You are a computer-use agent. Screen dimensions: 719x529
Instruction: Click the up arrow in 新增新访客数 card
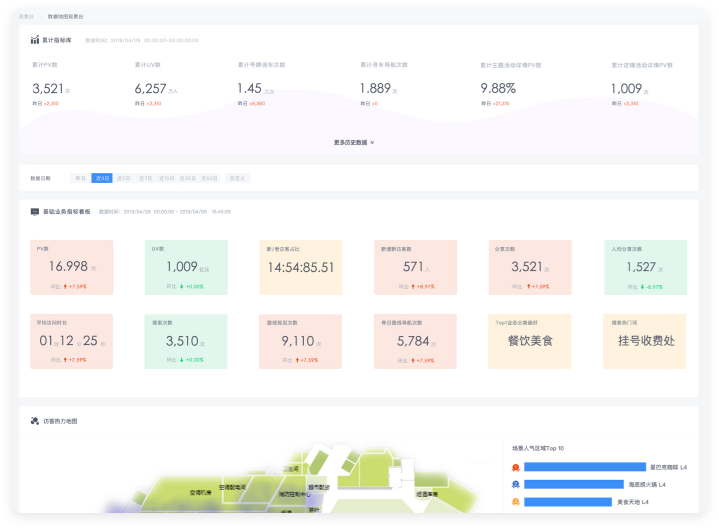point(413,287)
